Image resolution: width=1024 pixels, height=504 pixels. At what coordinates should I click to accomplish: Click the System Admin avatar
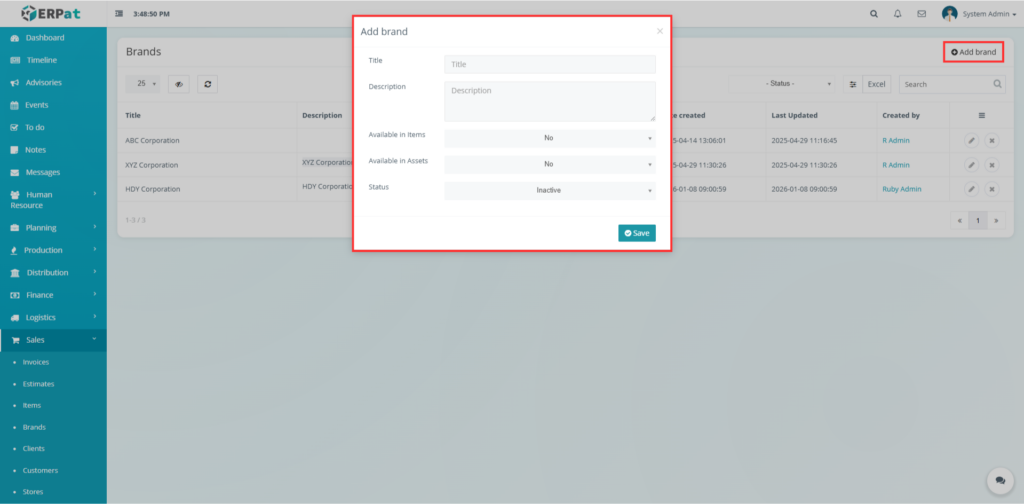(x=950, y=14)
